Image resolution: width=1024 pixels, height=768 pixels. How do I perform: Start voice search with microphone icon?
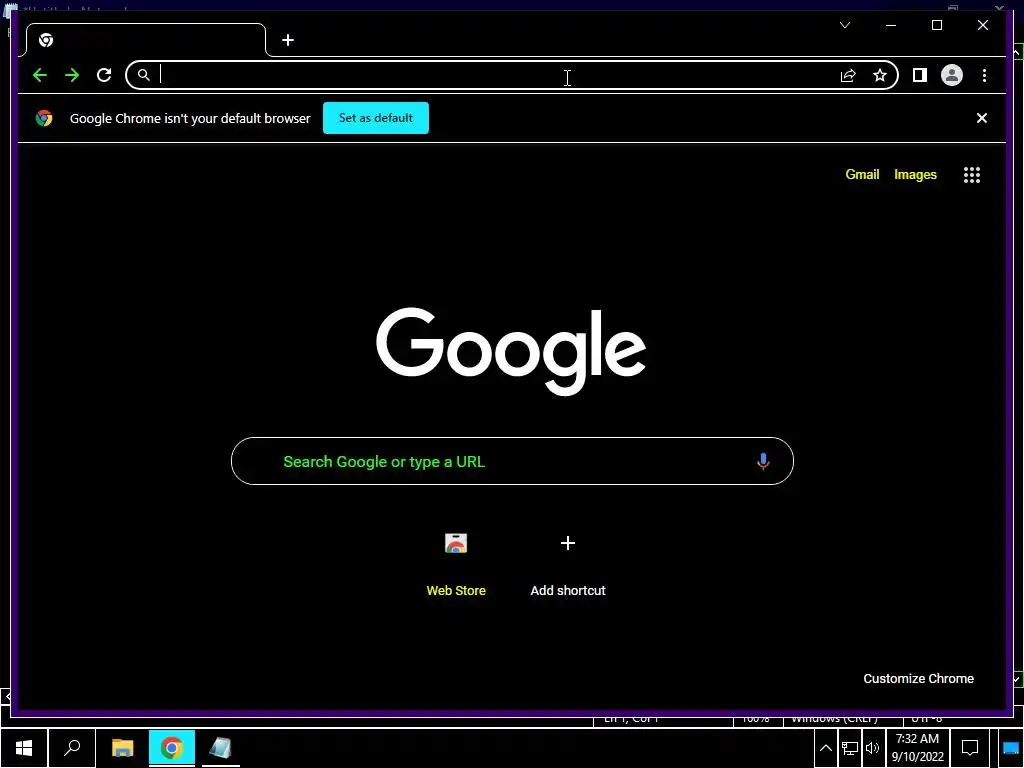click(x=763, y=461)
